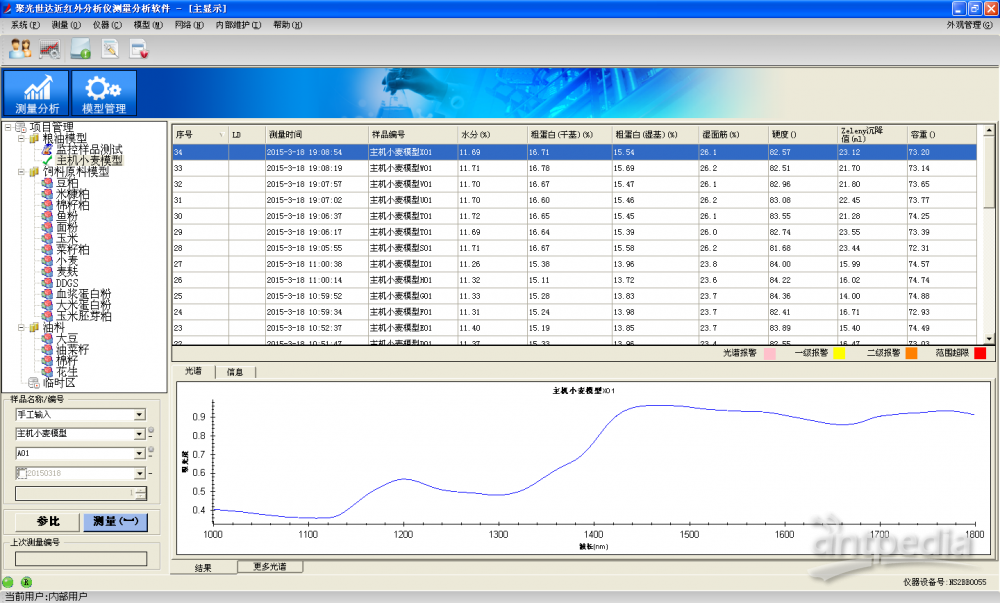1000x603 pixels.
Task: Switch to the 信息 tab
Action: 235,372
